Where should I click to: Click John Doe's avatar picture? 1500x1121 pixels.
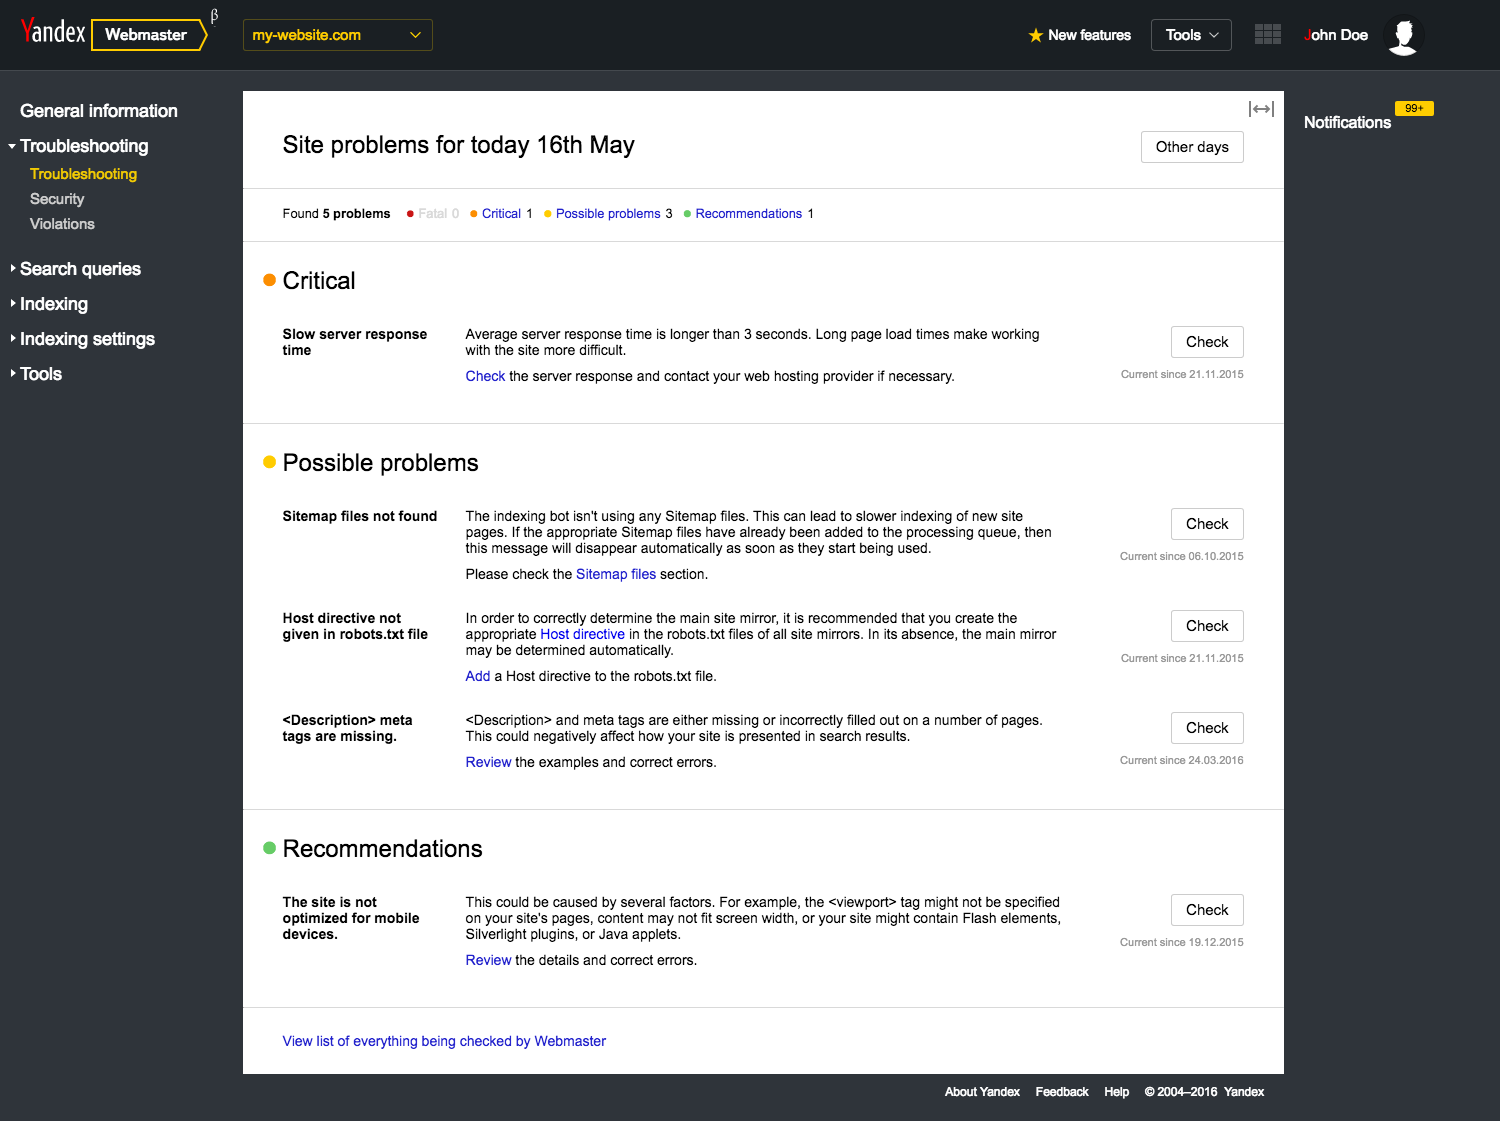pos(1404,35)
